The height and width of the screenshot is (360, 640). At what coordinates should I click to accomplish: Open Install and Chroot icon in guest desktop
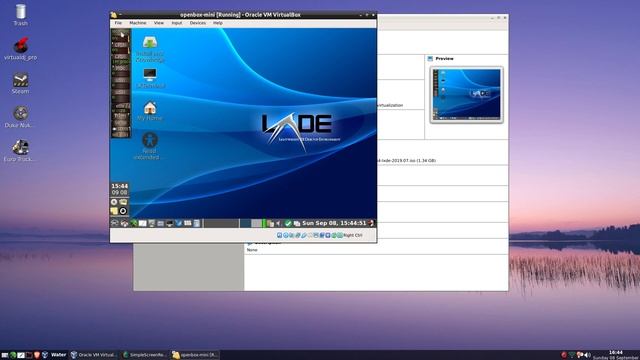150,49
